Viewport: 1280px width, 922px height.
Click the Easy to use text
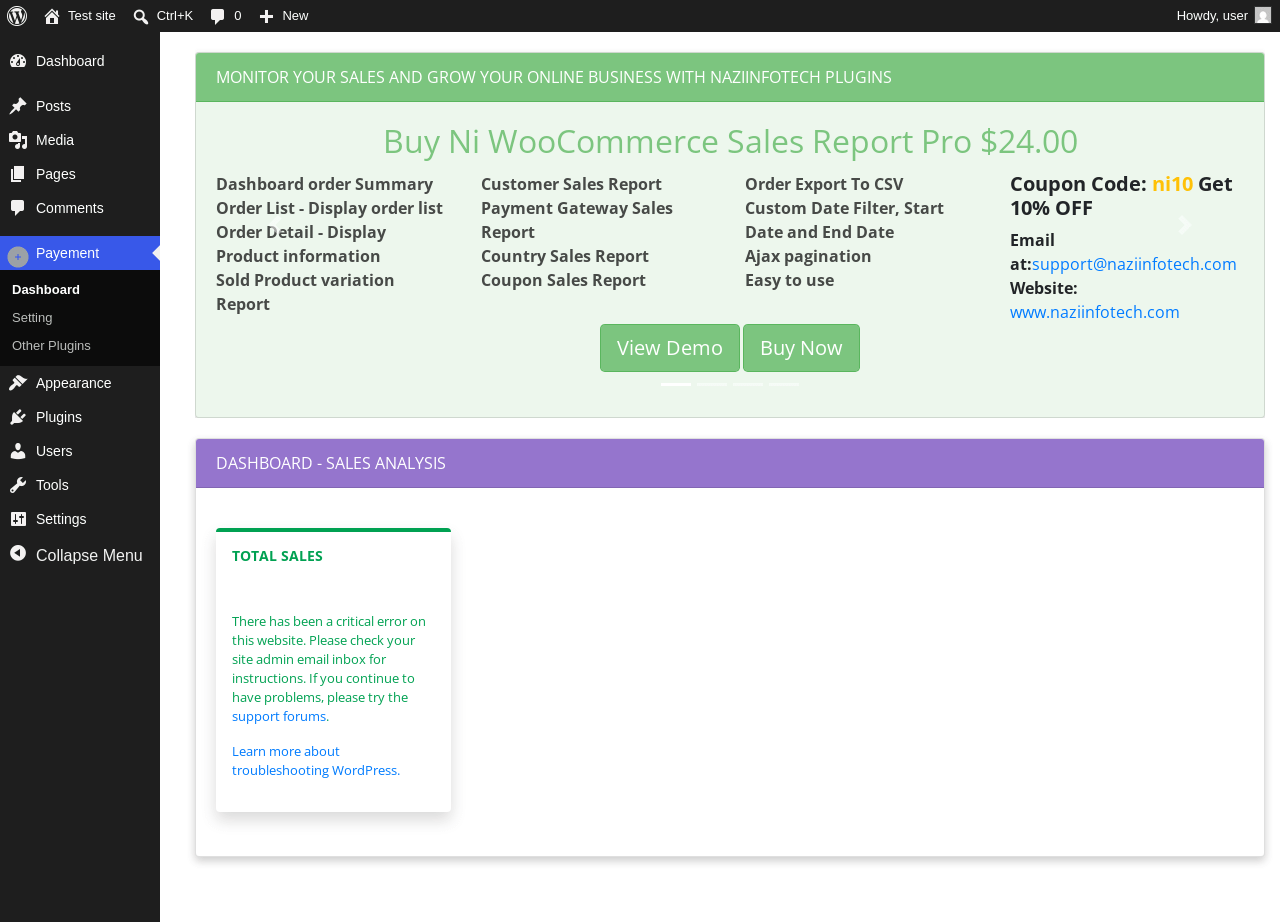(x=789, y=280)
